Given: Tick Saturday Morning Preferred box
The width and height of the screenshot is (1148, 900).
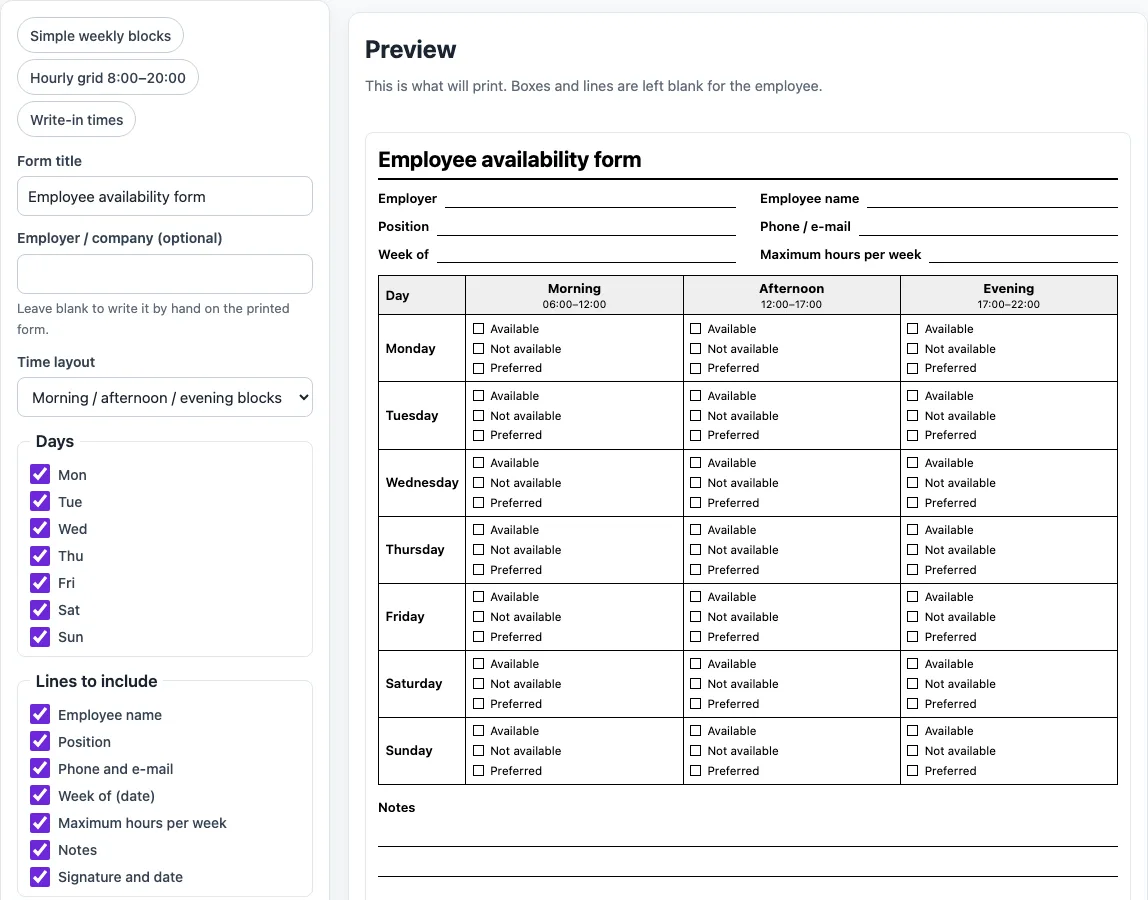Looking at the screenshot, I should 479,704.
